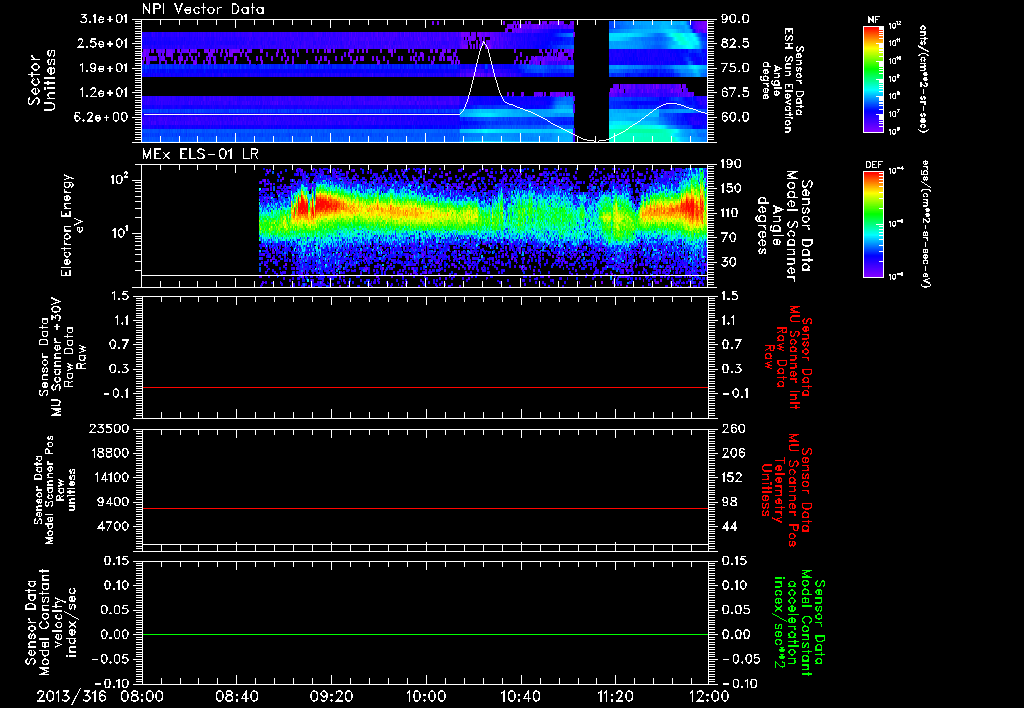1024x708 pixels.
Task: Click the "ergs/(cm**2-sr-sec-eV)" units label
Action: [x=925, y=223]
